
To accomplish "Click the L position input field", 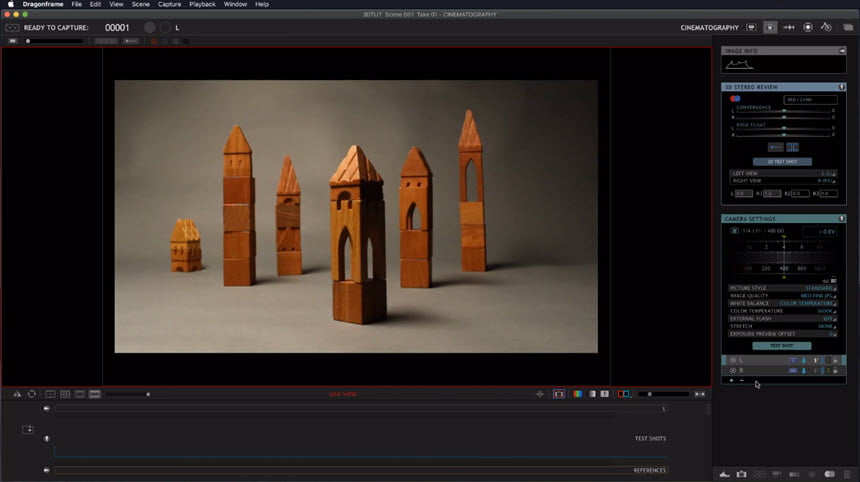I will click(x=744, y=194).
